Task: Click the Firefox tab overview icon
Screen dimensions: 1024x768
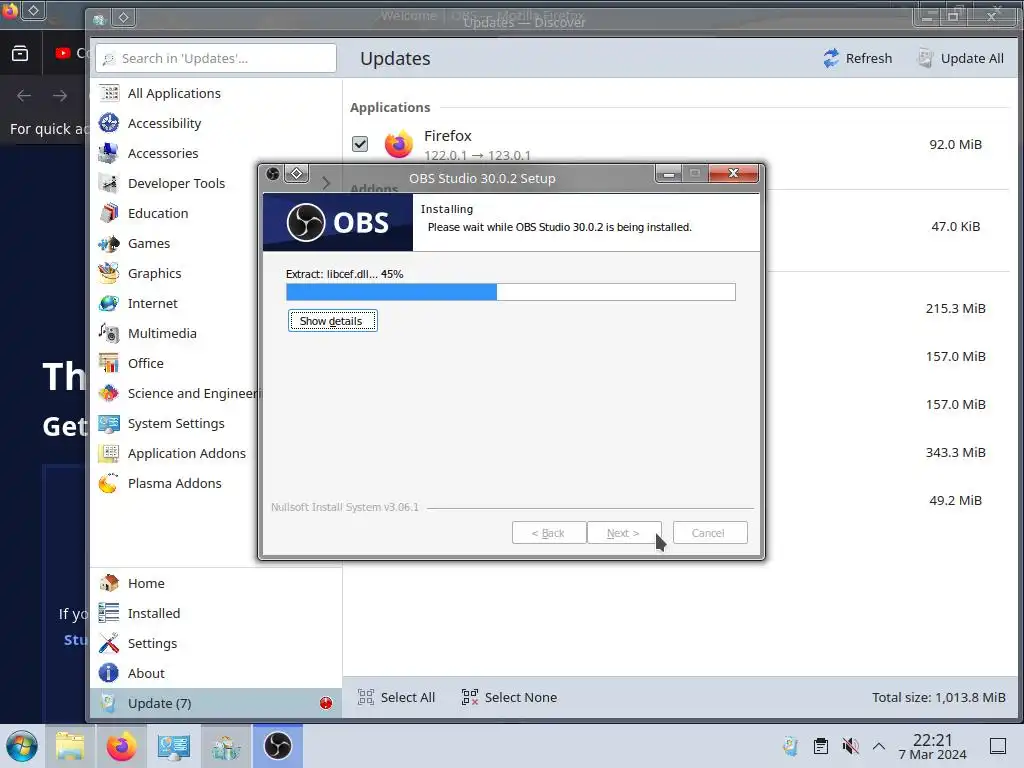Action: [20, 54]
